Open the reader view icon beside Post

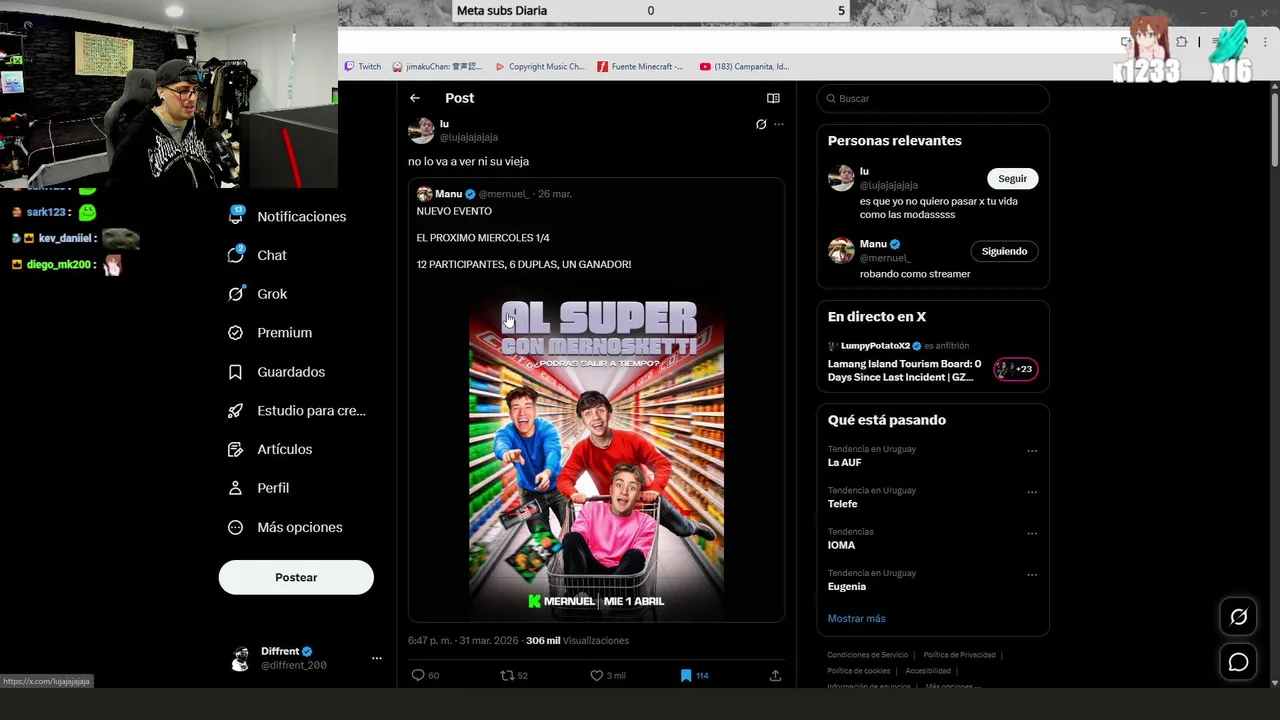pyautogui.click(x=773, y=98)
